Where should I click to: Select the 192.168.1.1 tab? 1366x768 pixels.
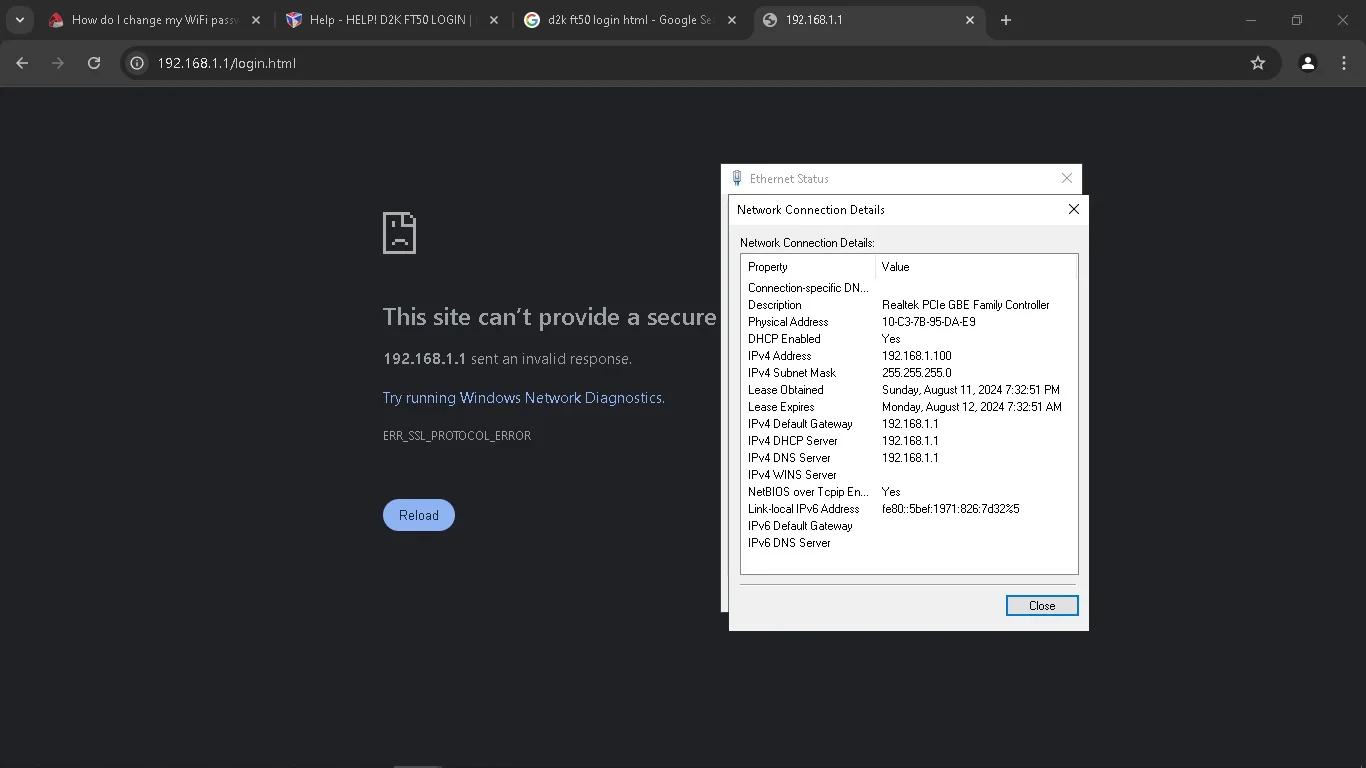(870, 20)
